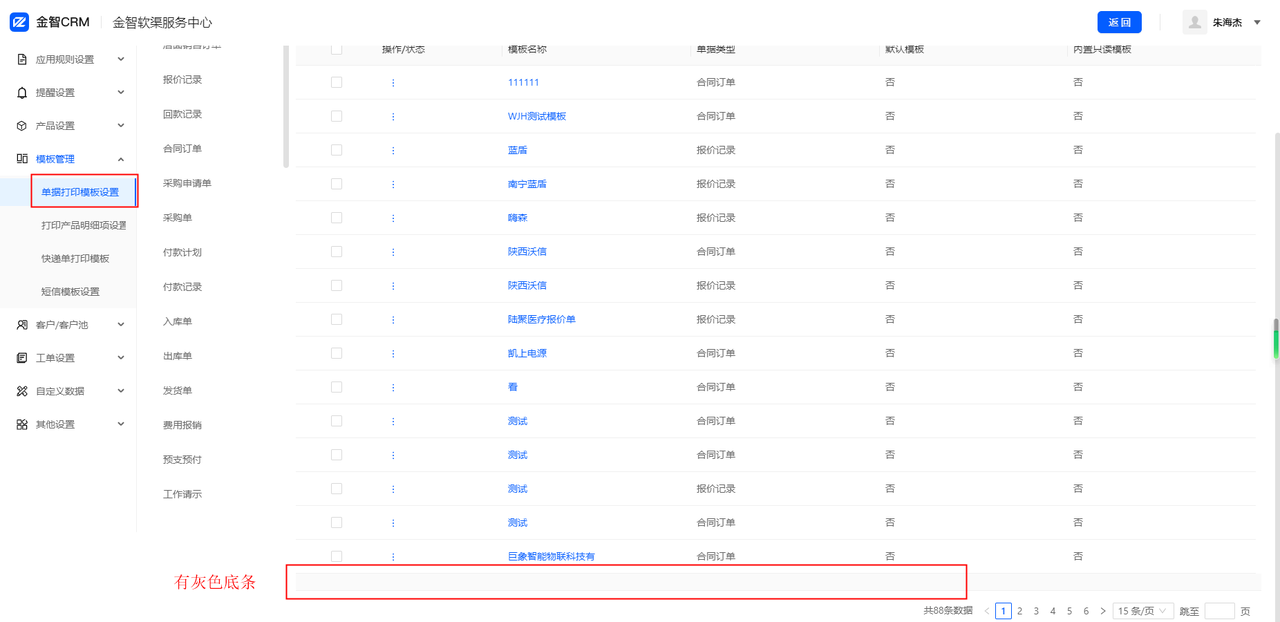Open the three-dot menu for WJH测试模板

(393, 116)
